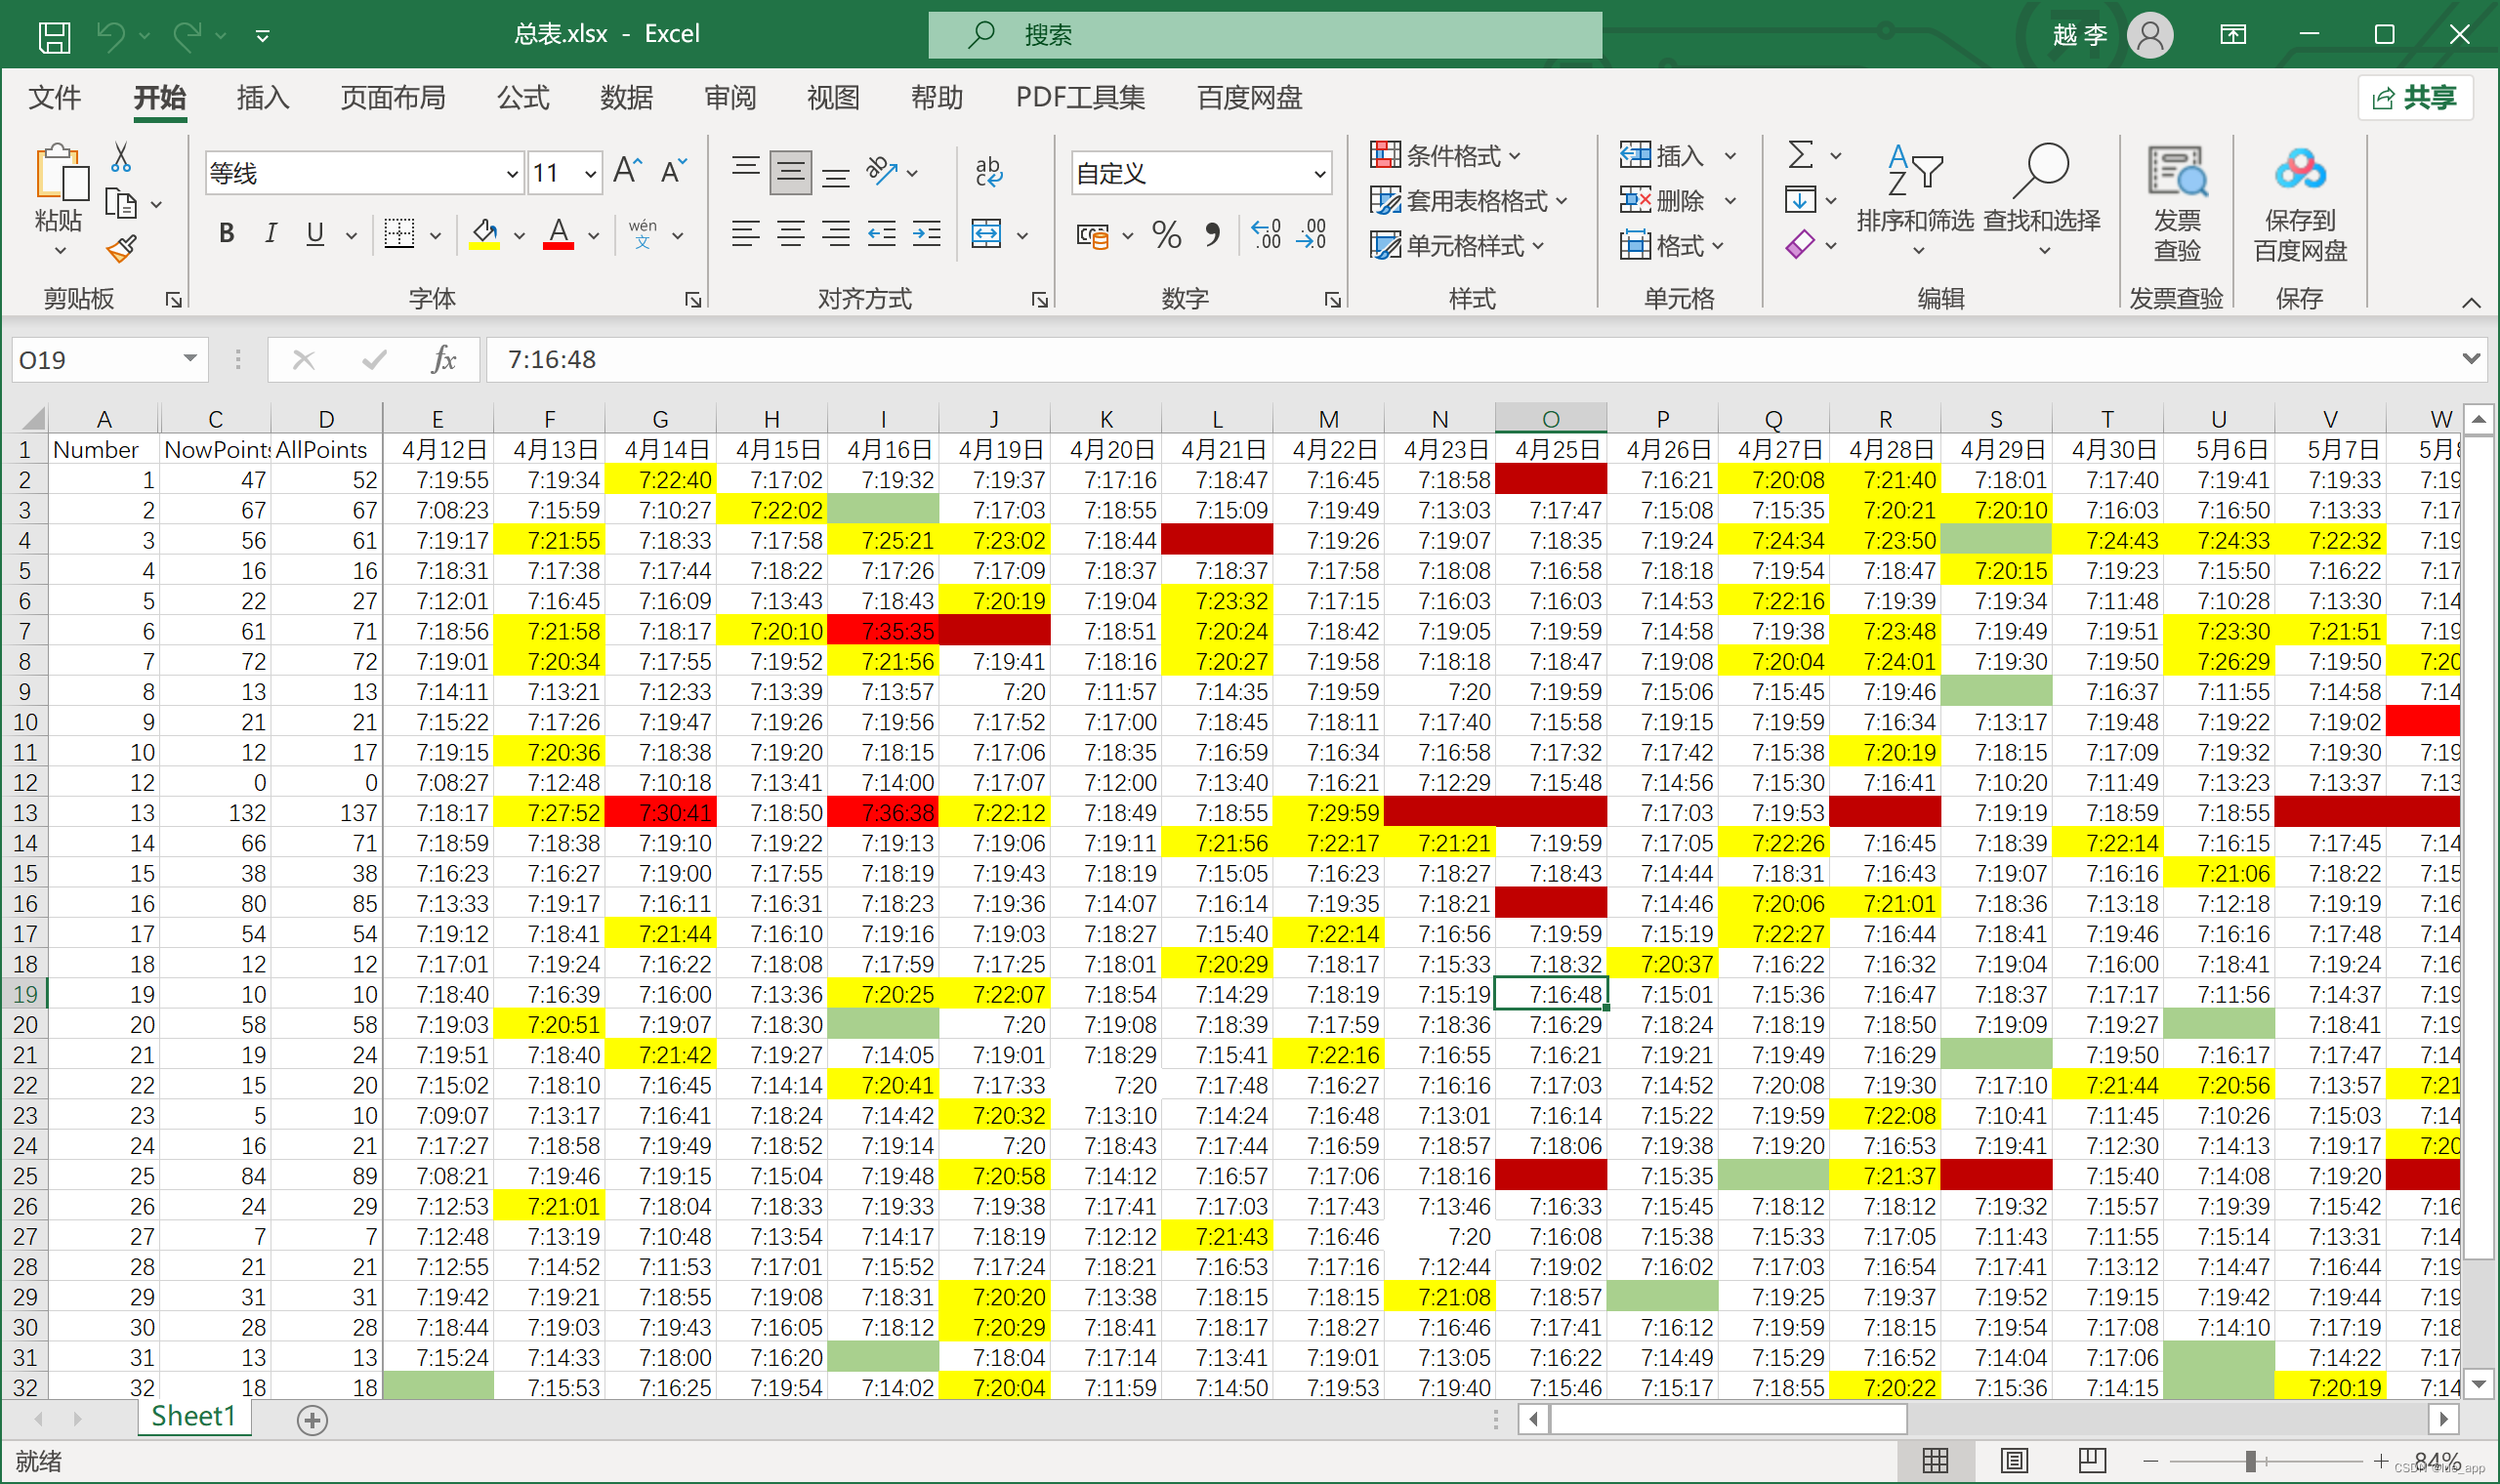Viewport: 2500px width, 1484px height.
Task: Open the number format 自定义 dropdown
Action: point(1320,174)
